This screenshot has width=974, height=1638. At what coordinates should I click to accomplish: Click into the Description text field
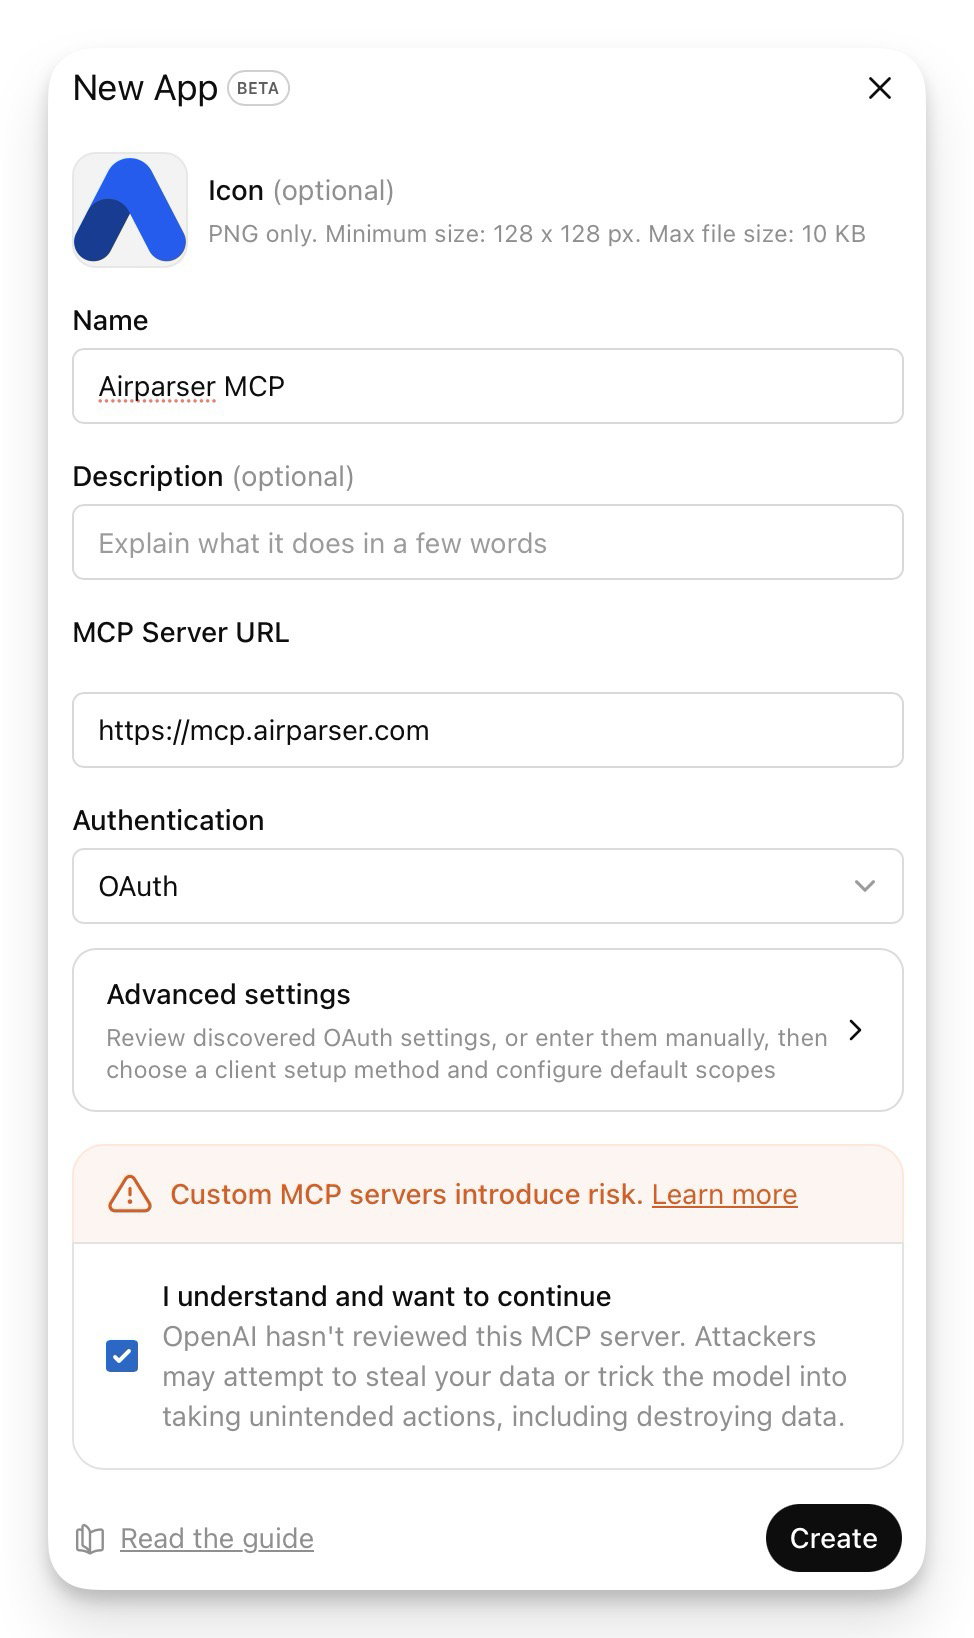[487, 542]
